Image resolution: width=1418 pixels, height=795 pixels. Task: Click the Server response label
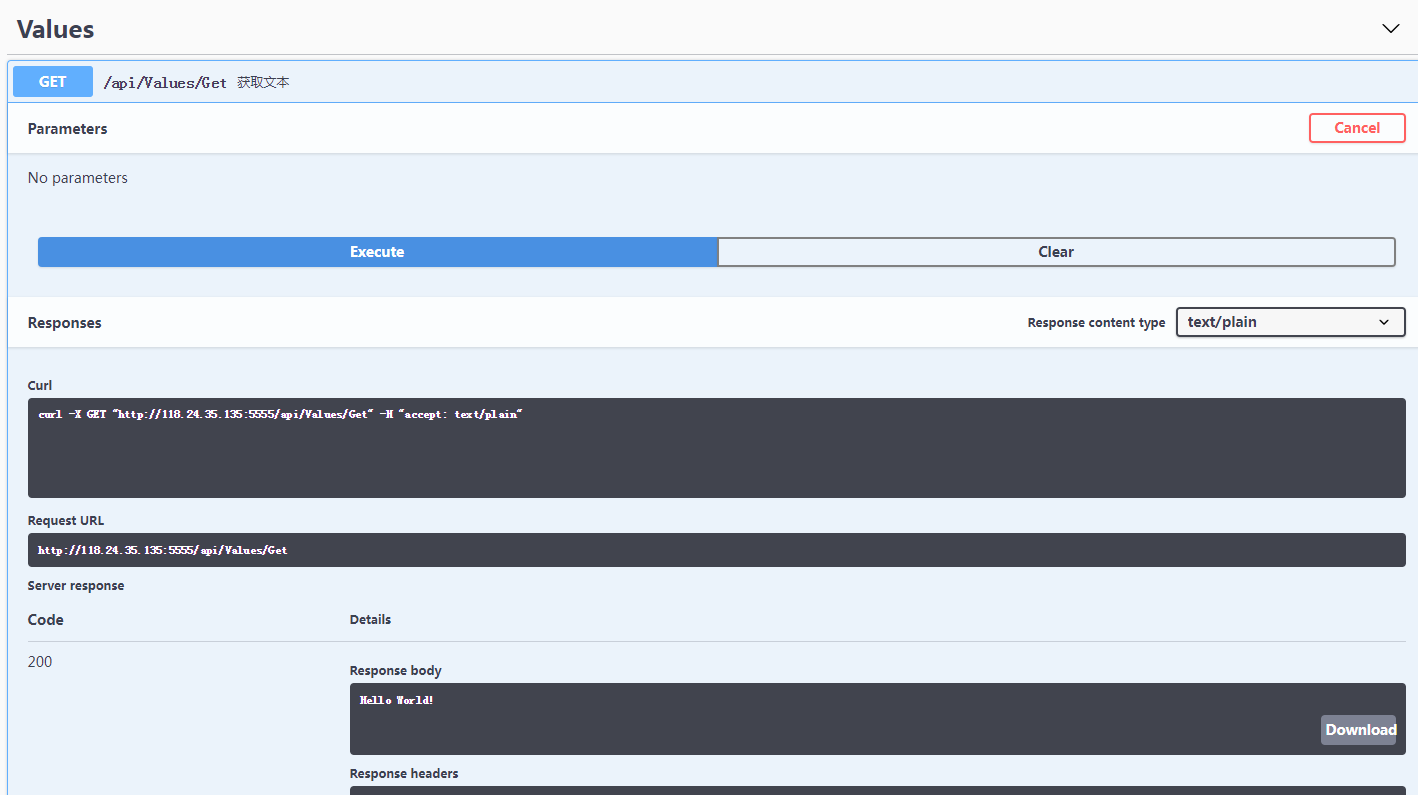76,586
